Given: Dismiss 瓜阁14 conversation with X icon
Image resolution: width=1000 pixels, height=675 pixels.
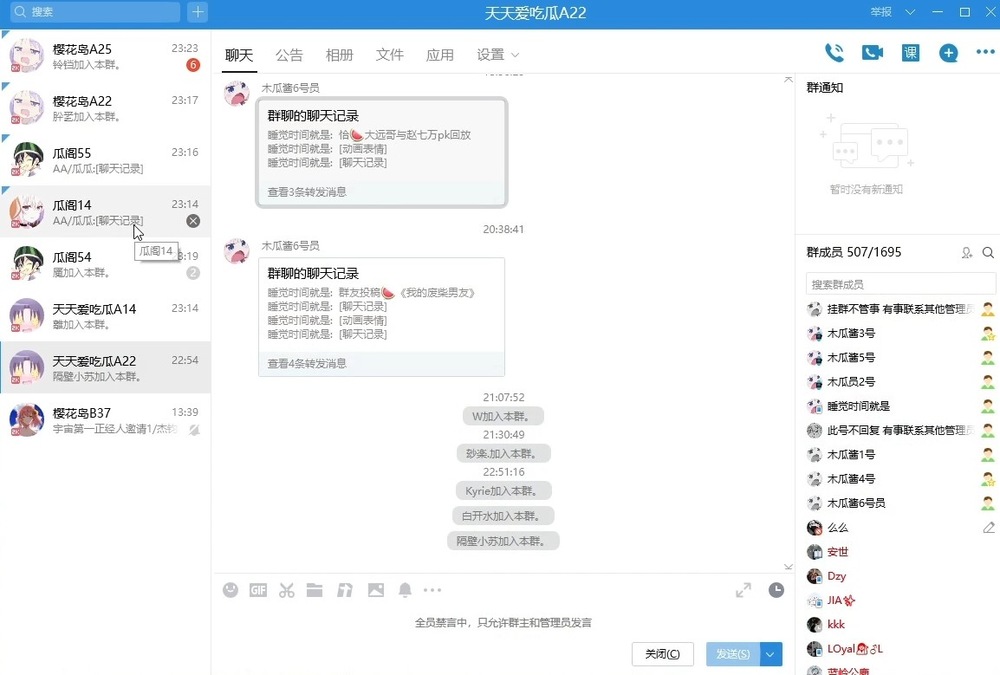Looking at the screenshot, I should pos(193,221).
